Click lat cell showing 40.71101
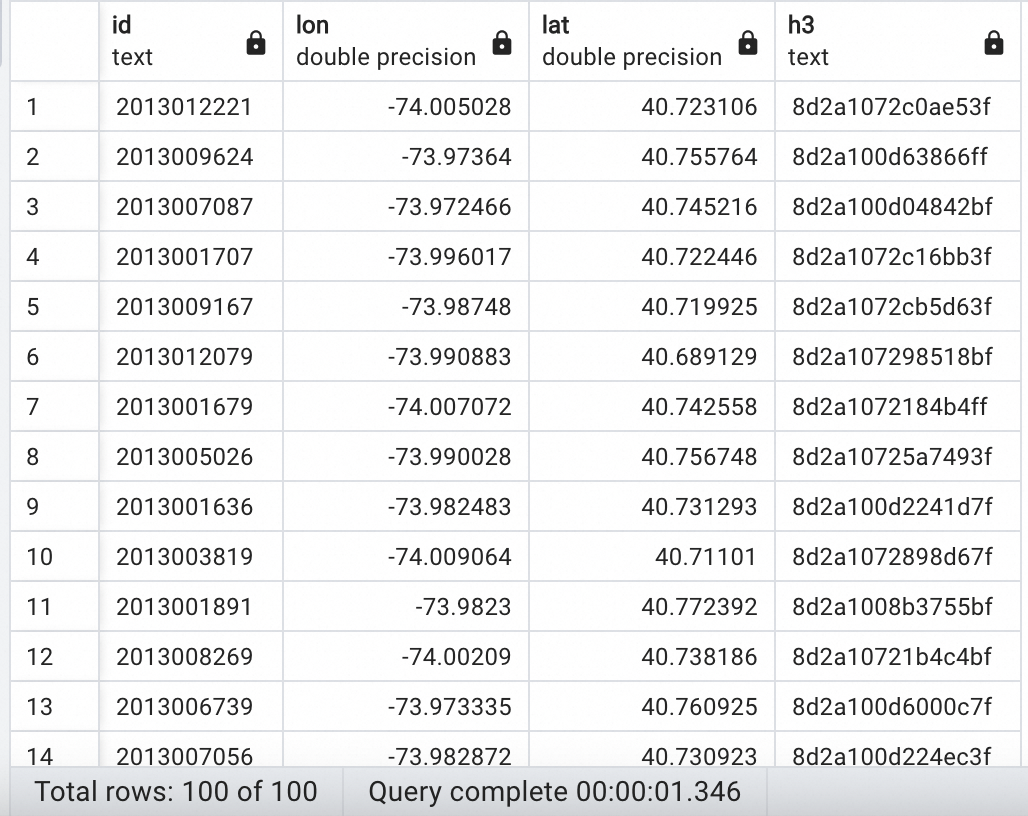The width and height of the screenshot is (1028, 816). [652, 556]
